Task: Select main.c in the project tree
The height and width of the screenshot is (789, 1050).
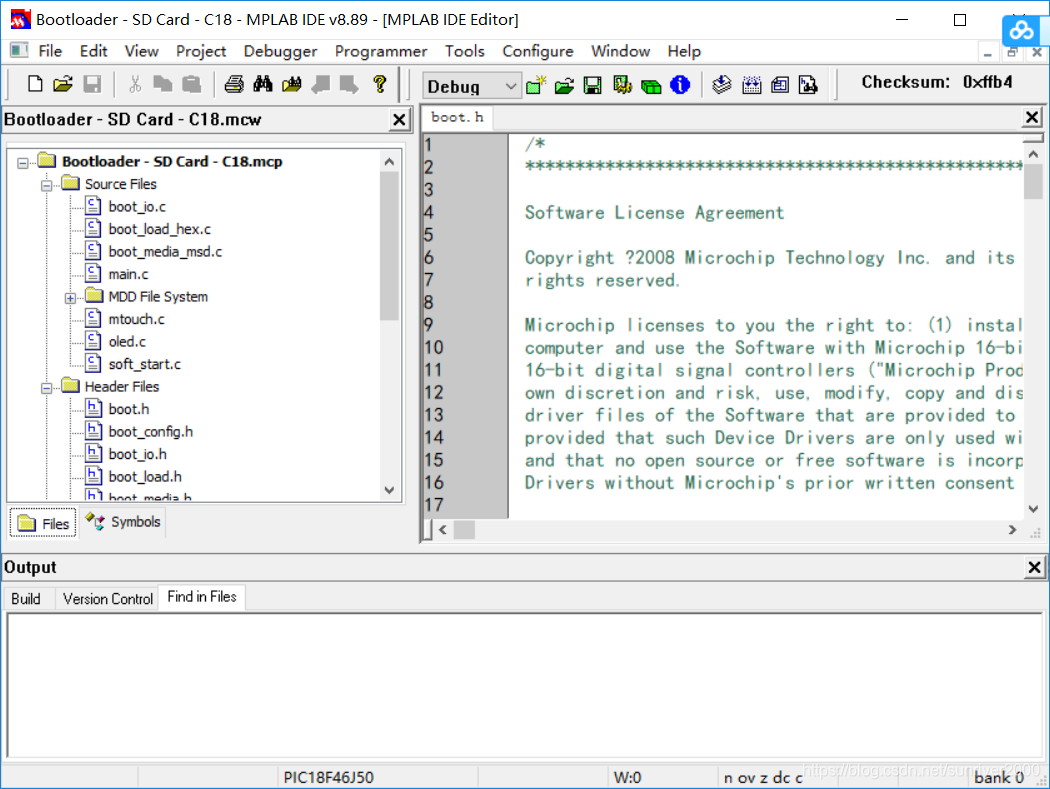Action: coord(128,275)
